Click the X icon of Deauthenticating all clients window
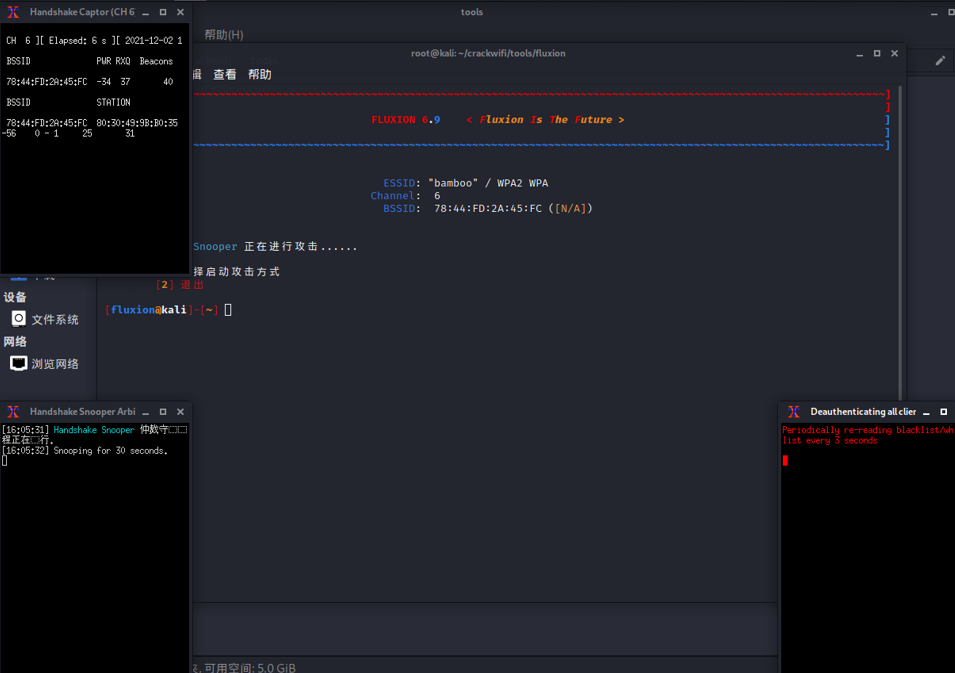955x673 pixels. [794, 412]
